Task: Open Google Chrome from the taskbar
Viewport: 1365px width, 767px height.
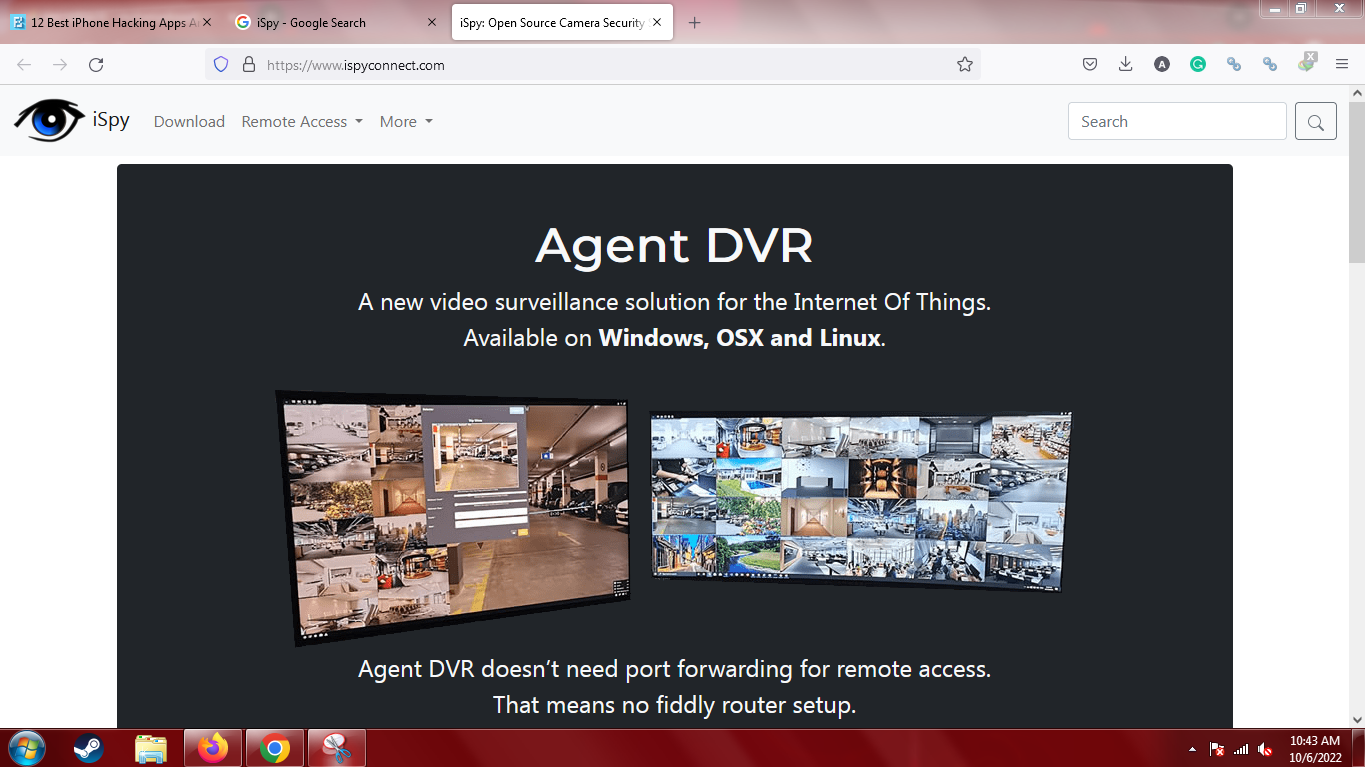Action: point(275,748)
